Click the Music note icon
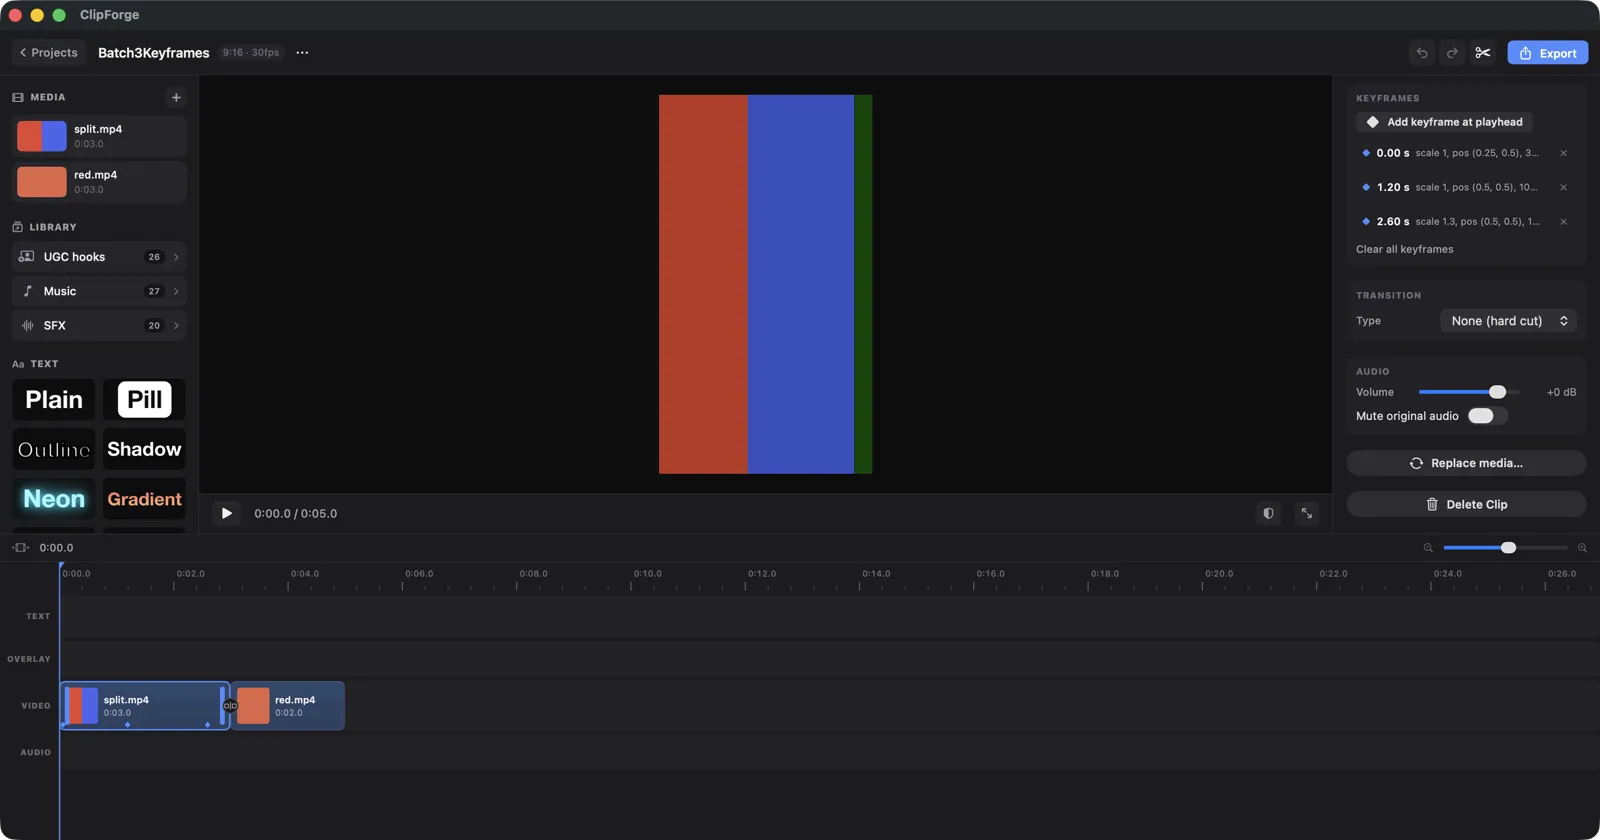The width and height of the screenshot is (1600, 840). tap(27, 291)
